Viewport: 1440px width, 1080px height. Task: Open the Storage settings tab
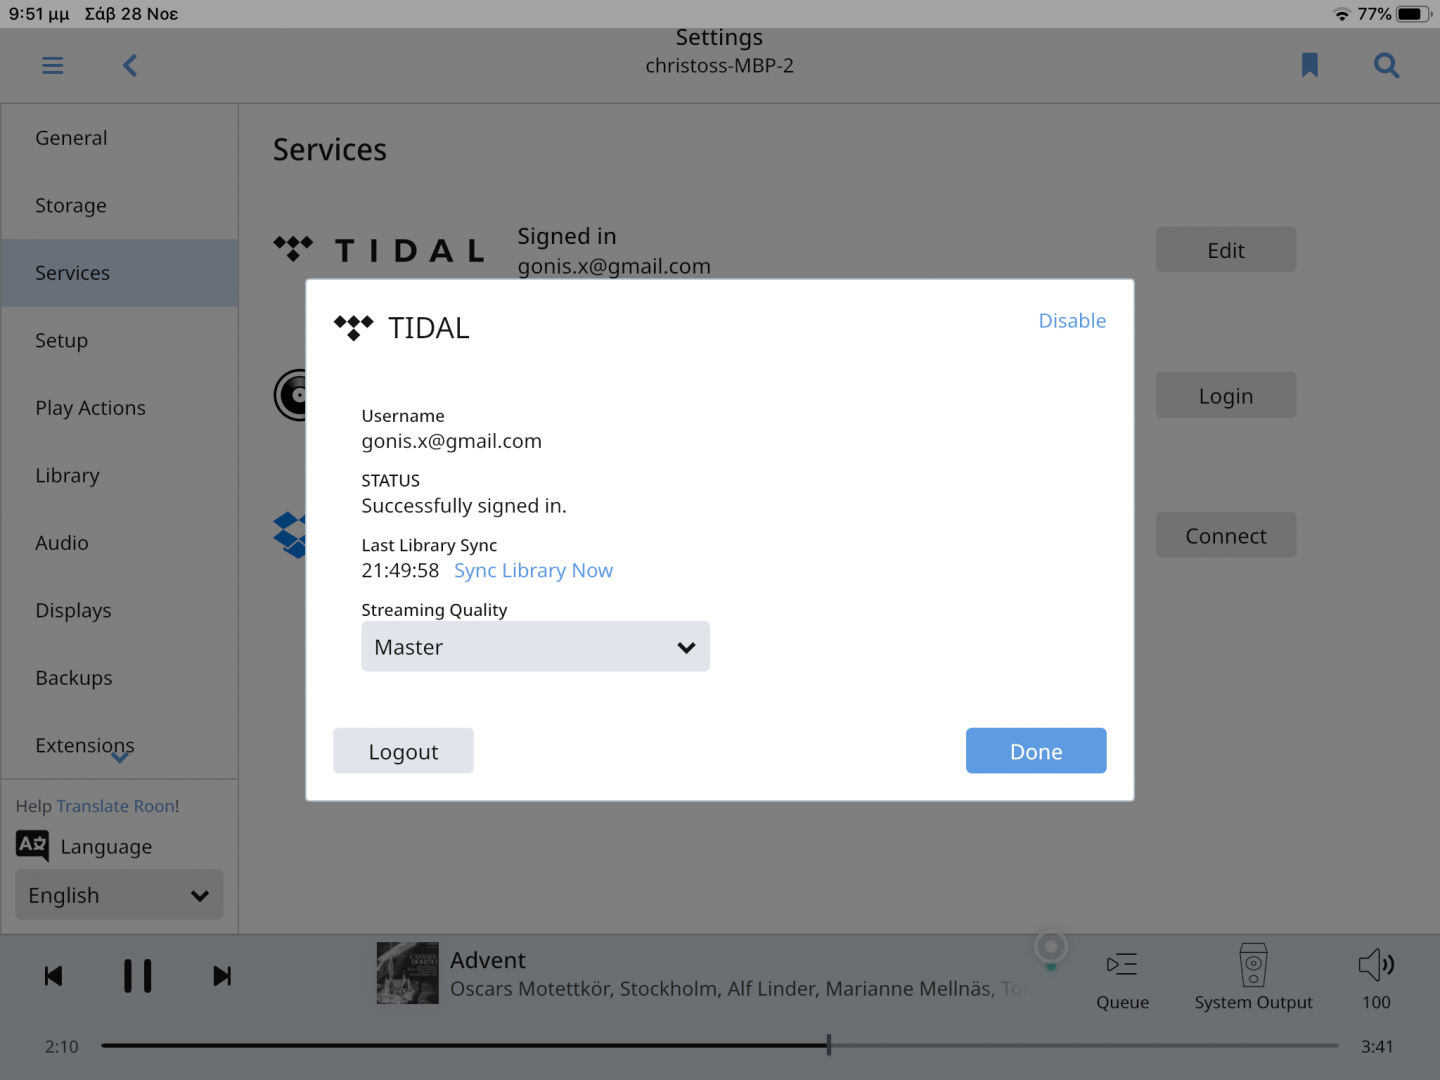click(71, 206)
